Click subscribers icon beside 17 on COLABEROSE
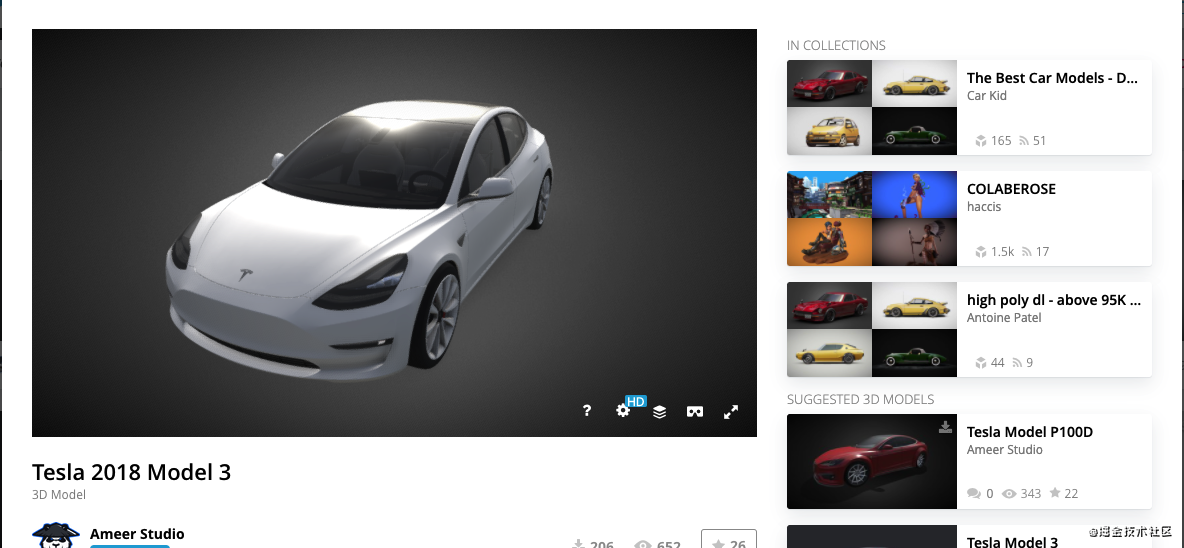The image size is (1184, 548). pos(1026,251)
